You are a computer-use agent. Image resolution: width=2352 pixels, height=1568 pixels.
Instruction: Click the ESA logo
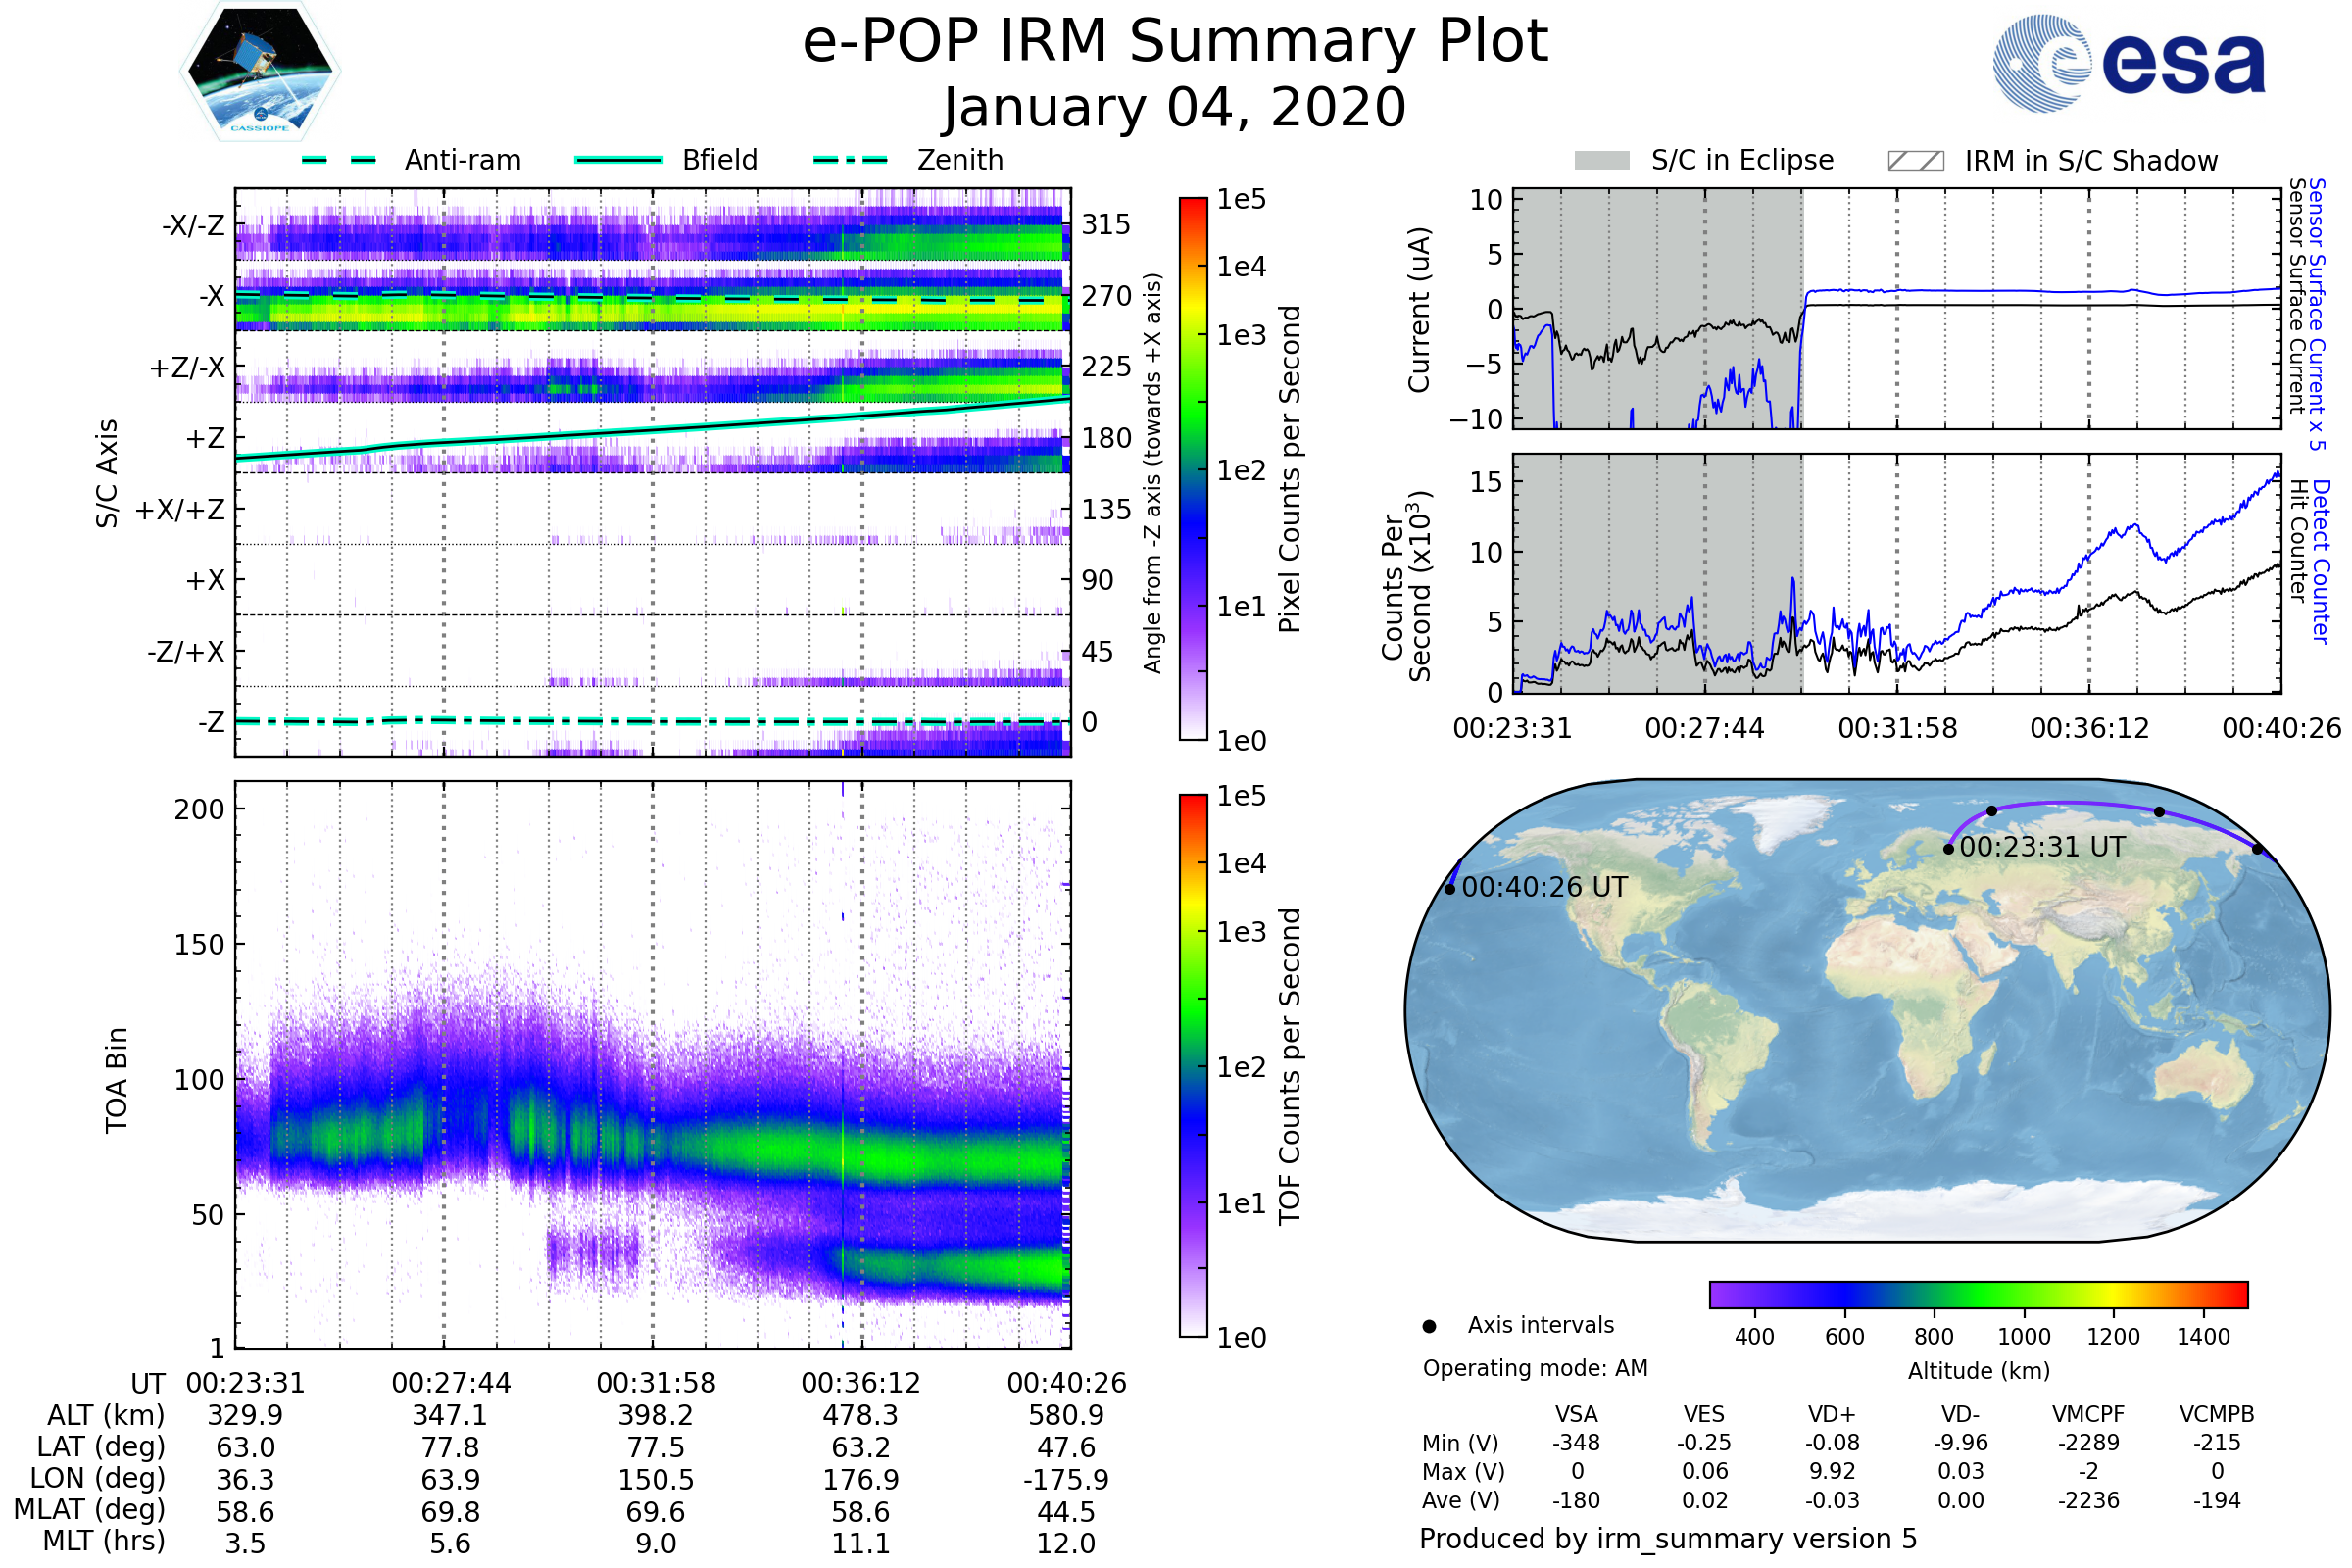pyautogui.click(x=2130, y=62)
